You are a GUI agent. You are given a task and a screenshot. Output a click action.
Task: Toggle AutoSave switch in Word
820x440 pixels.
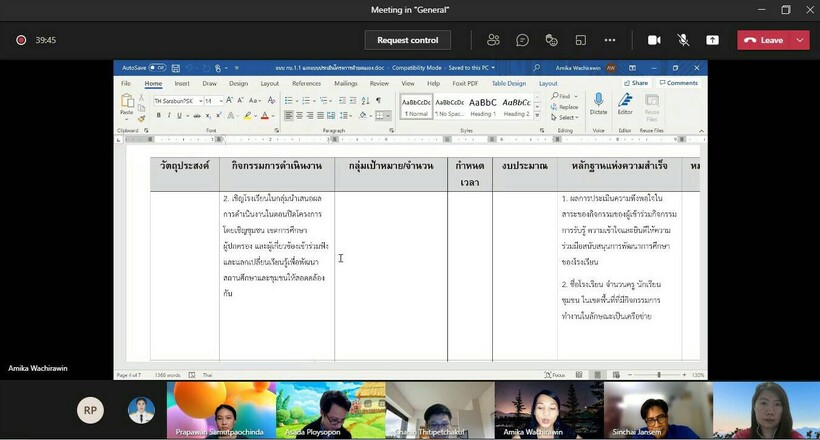tap(159, 68)
